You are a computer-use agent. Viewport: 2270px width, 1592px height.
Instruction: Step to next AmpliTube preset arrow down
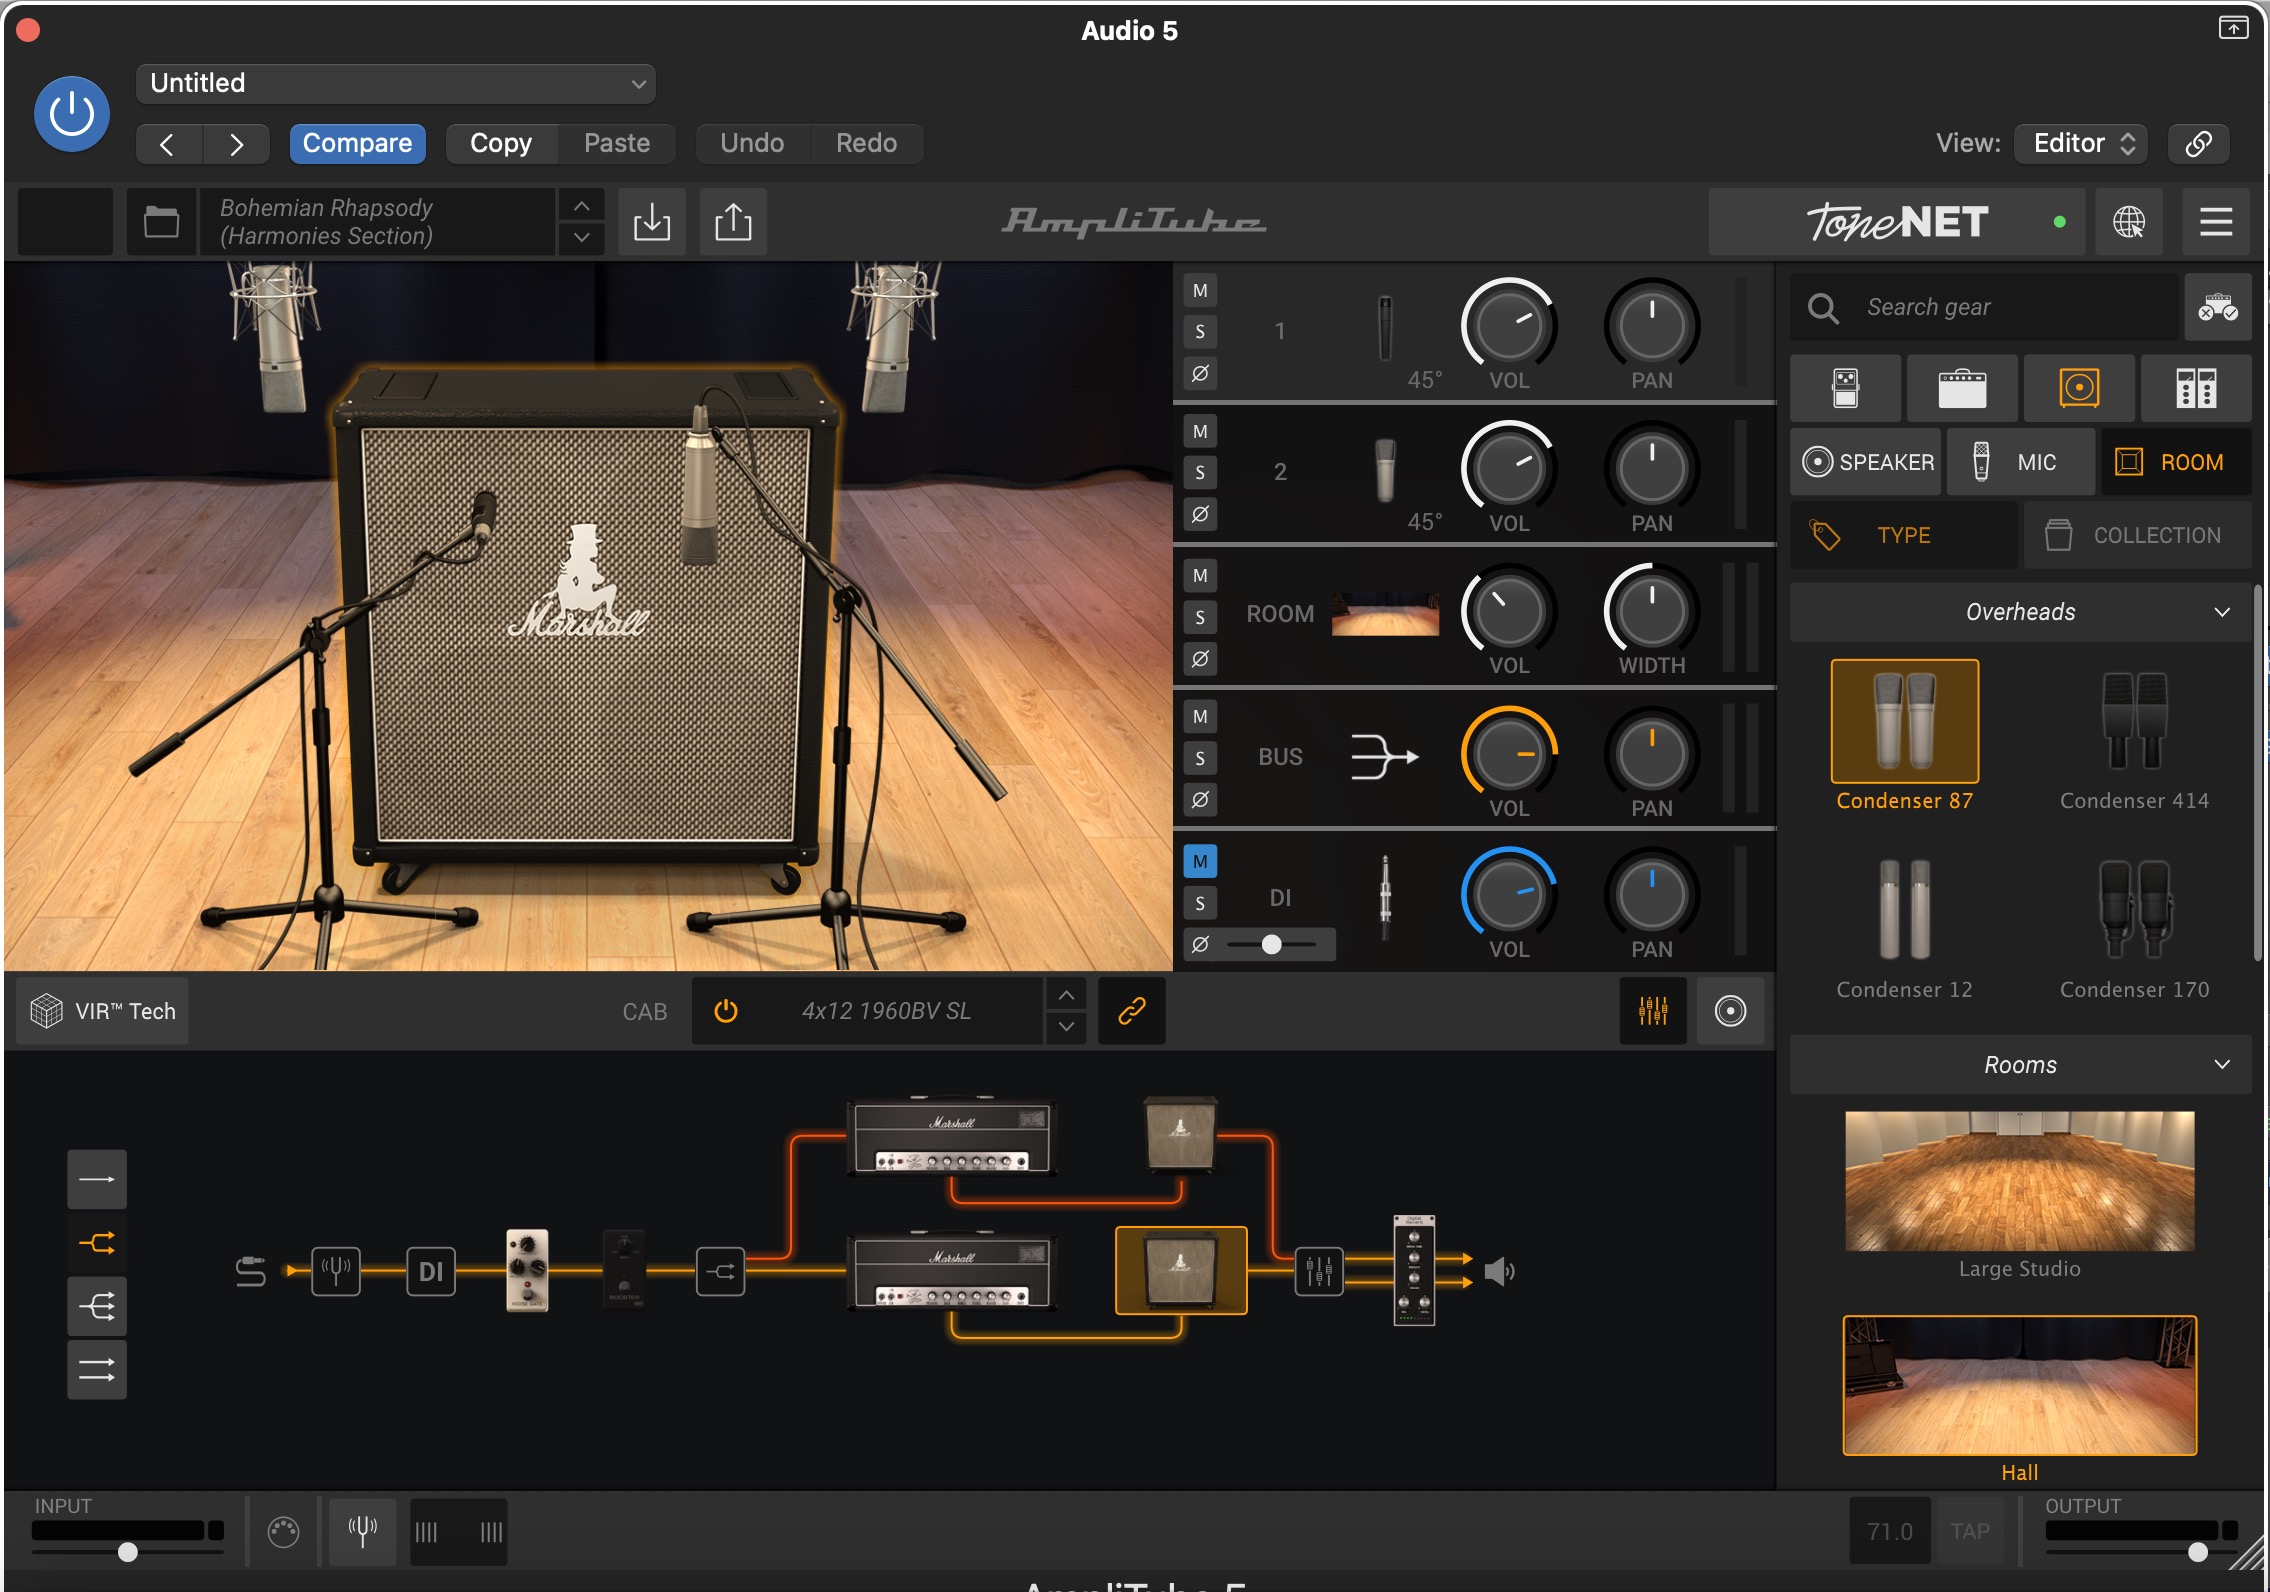pyautogui.click(x=581, y=238)
